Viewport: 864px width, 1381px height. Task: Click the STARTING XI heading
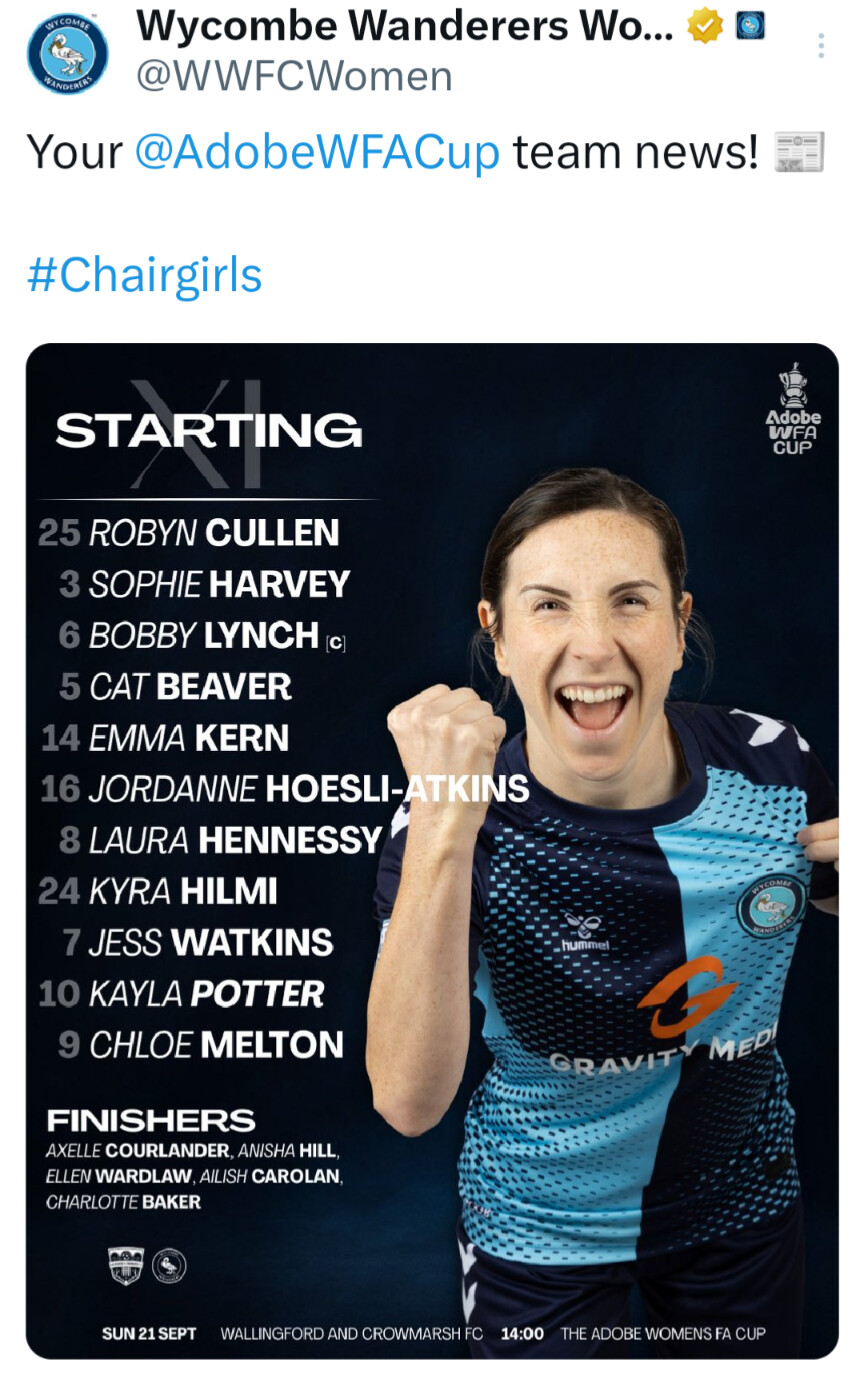tap(209, 431)
